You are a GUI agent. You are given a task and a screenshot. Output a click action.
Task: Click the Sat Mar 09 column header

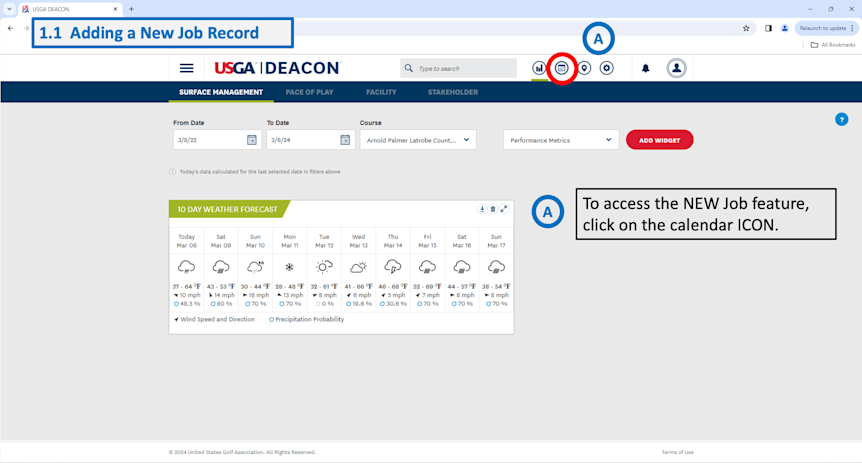[220, 241]
